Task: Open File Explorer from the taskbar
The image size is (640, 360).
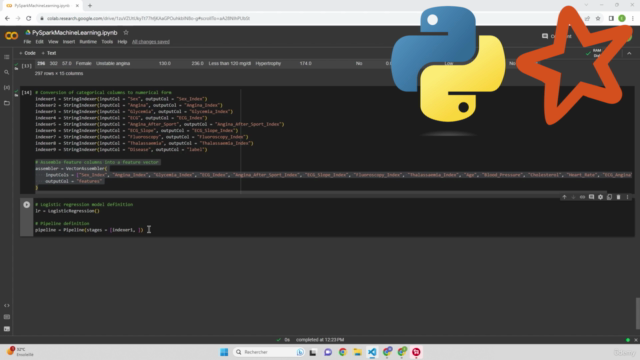Action: pyautogui.click(x=357, y=352)
